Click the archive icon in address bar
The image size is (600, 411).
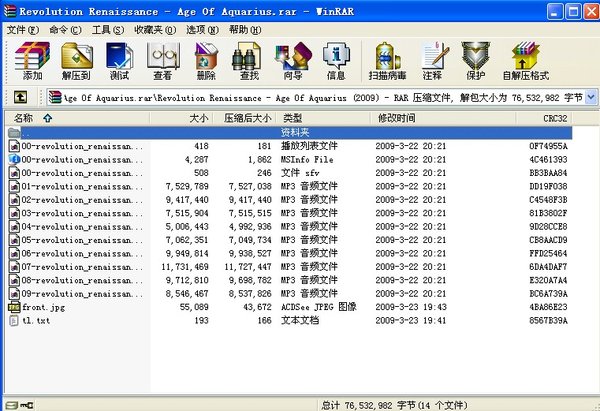coord(55,98)
